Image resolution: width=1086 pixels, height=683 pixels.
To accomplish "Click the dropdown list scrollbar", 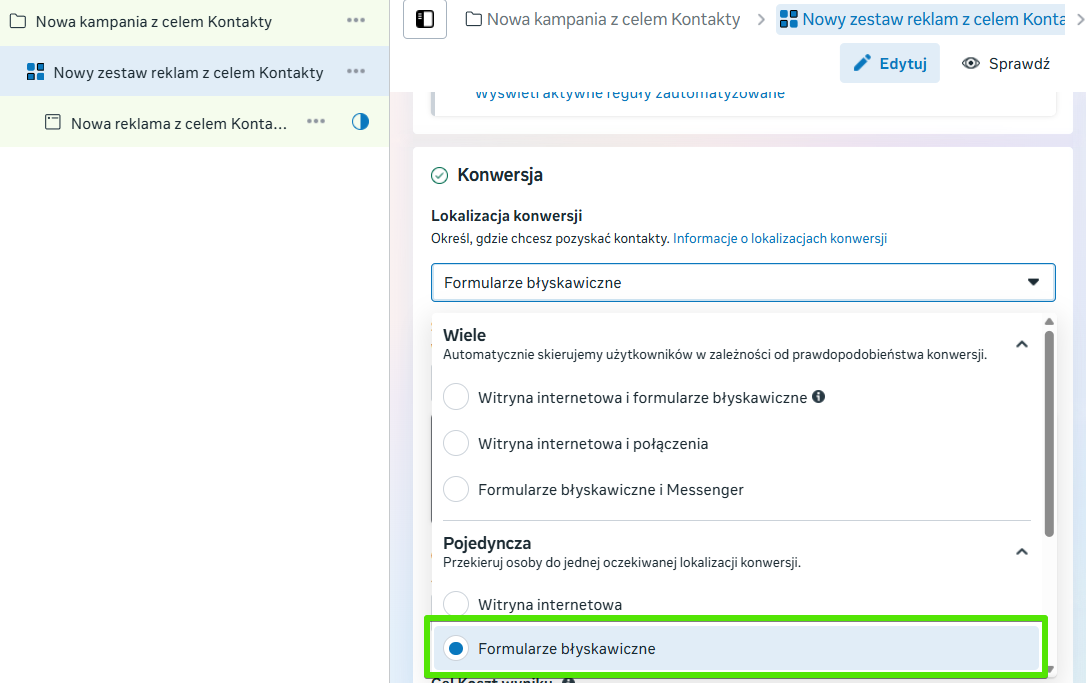I will pos(1048,430).
